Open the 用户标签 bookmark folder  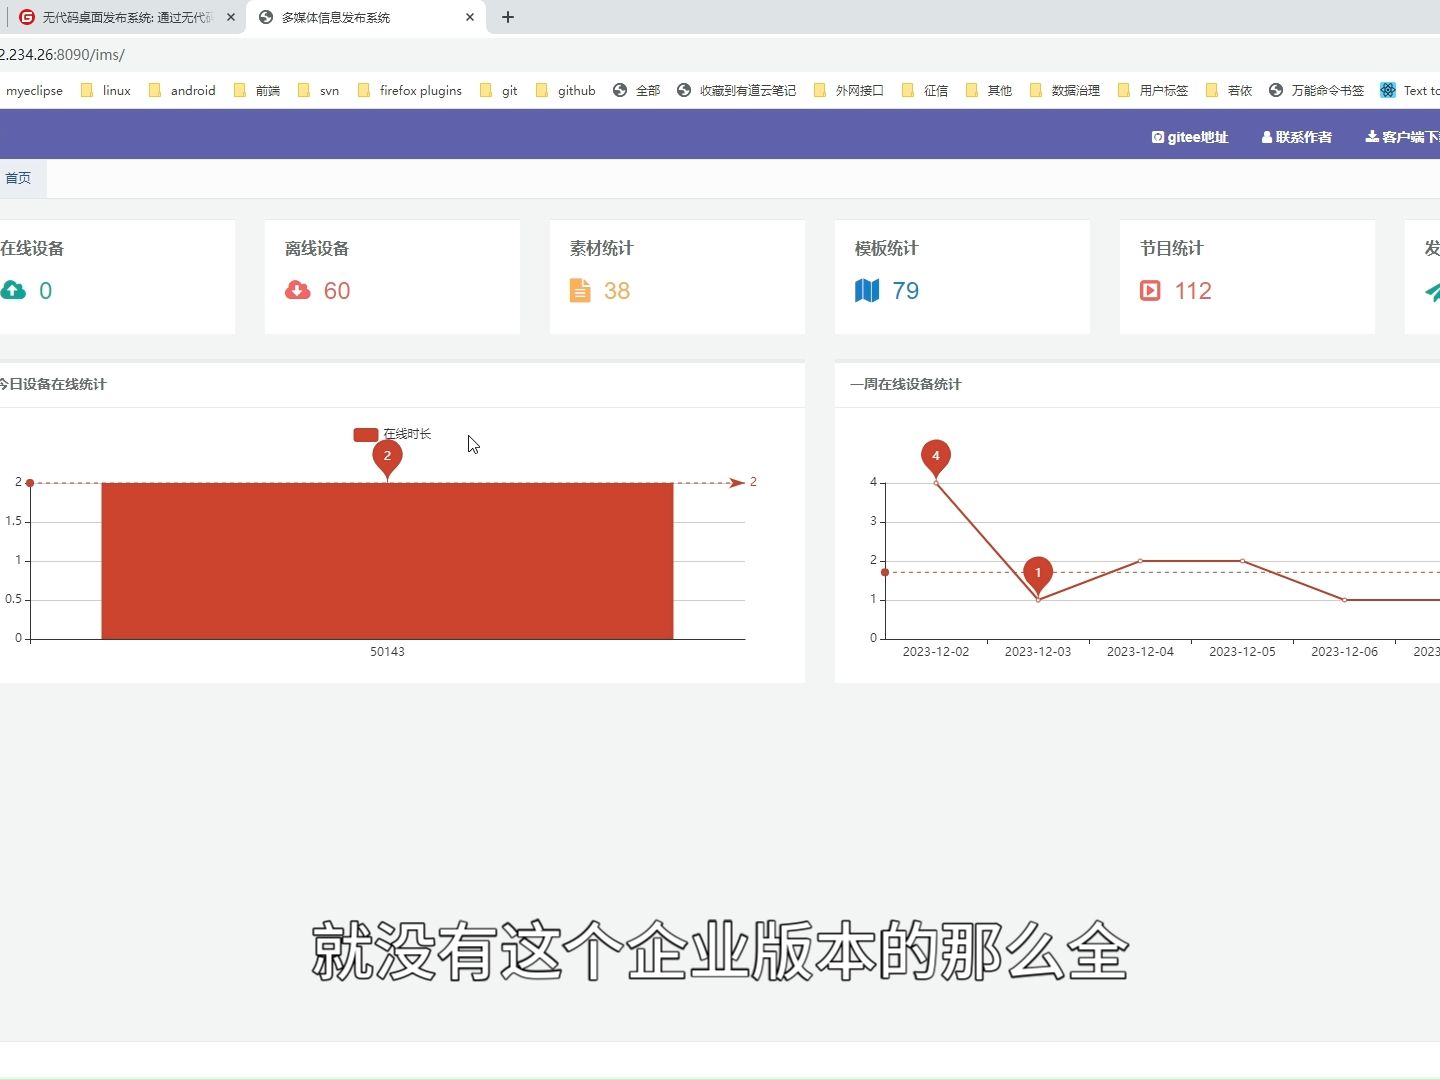pyautogui.click(x=1153, y=90)
